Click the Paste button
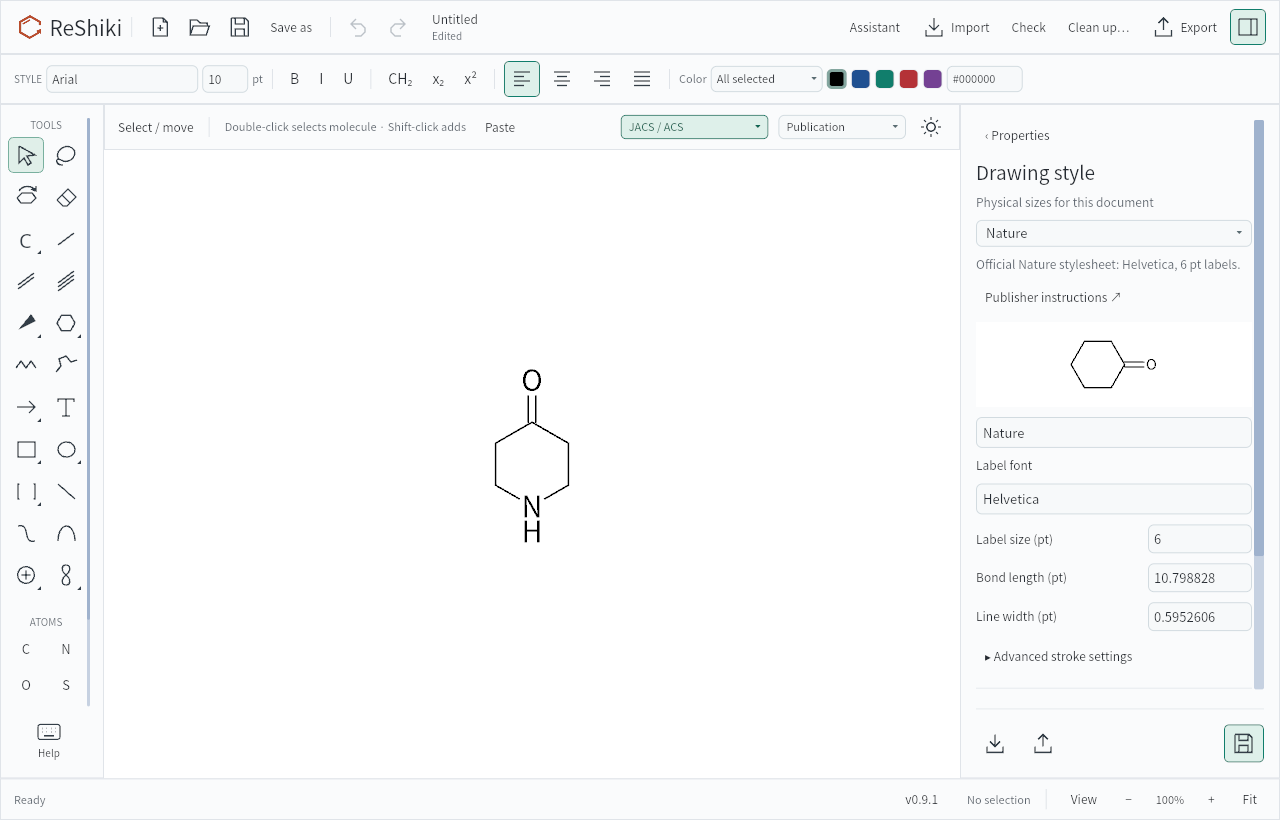 pos(500,127)
